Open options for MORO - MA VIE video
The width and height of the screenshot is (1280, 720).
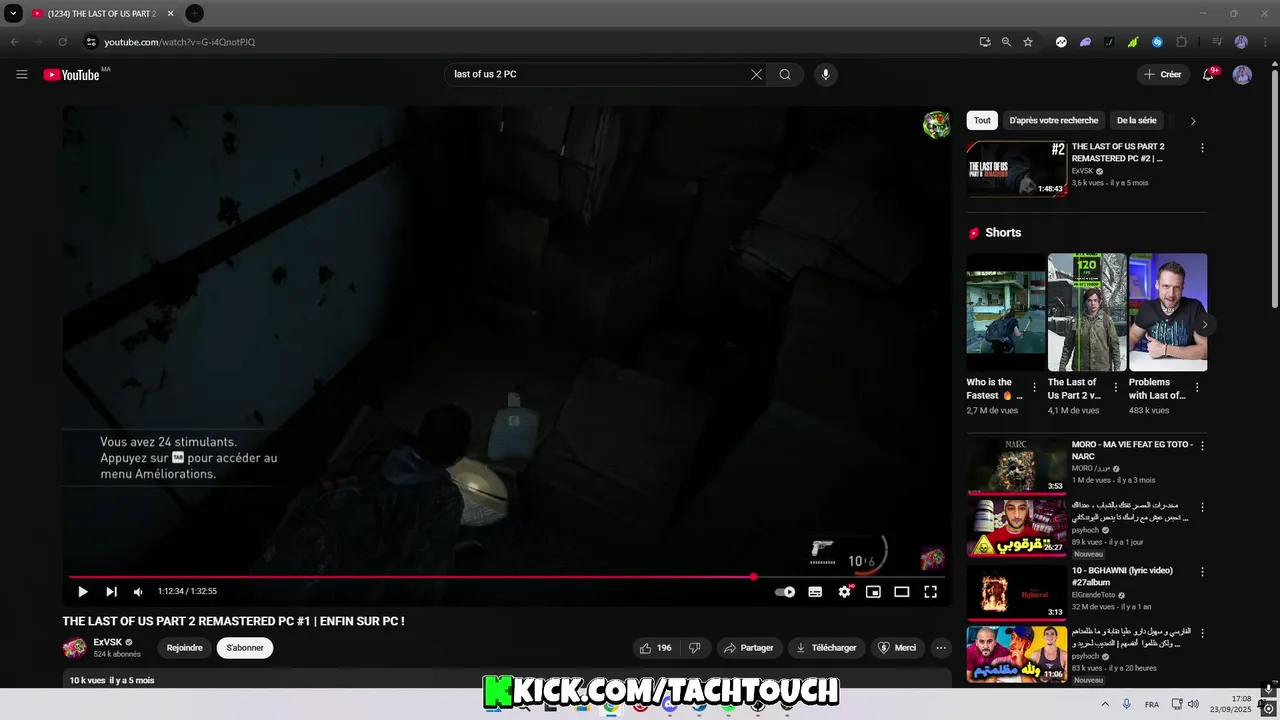click(1202, 445)
